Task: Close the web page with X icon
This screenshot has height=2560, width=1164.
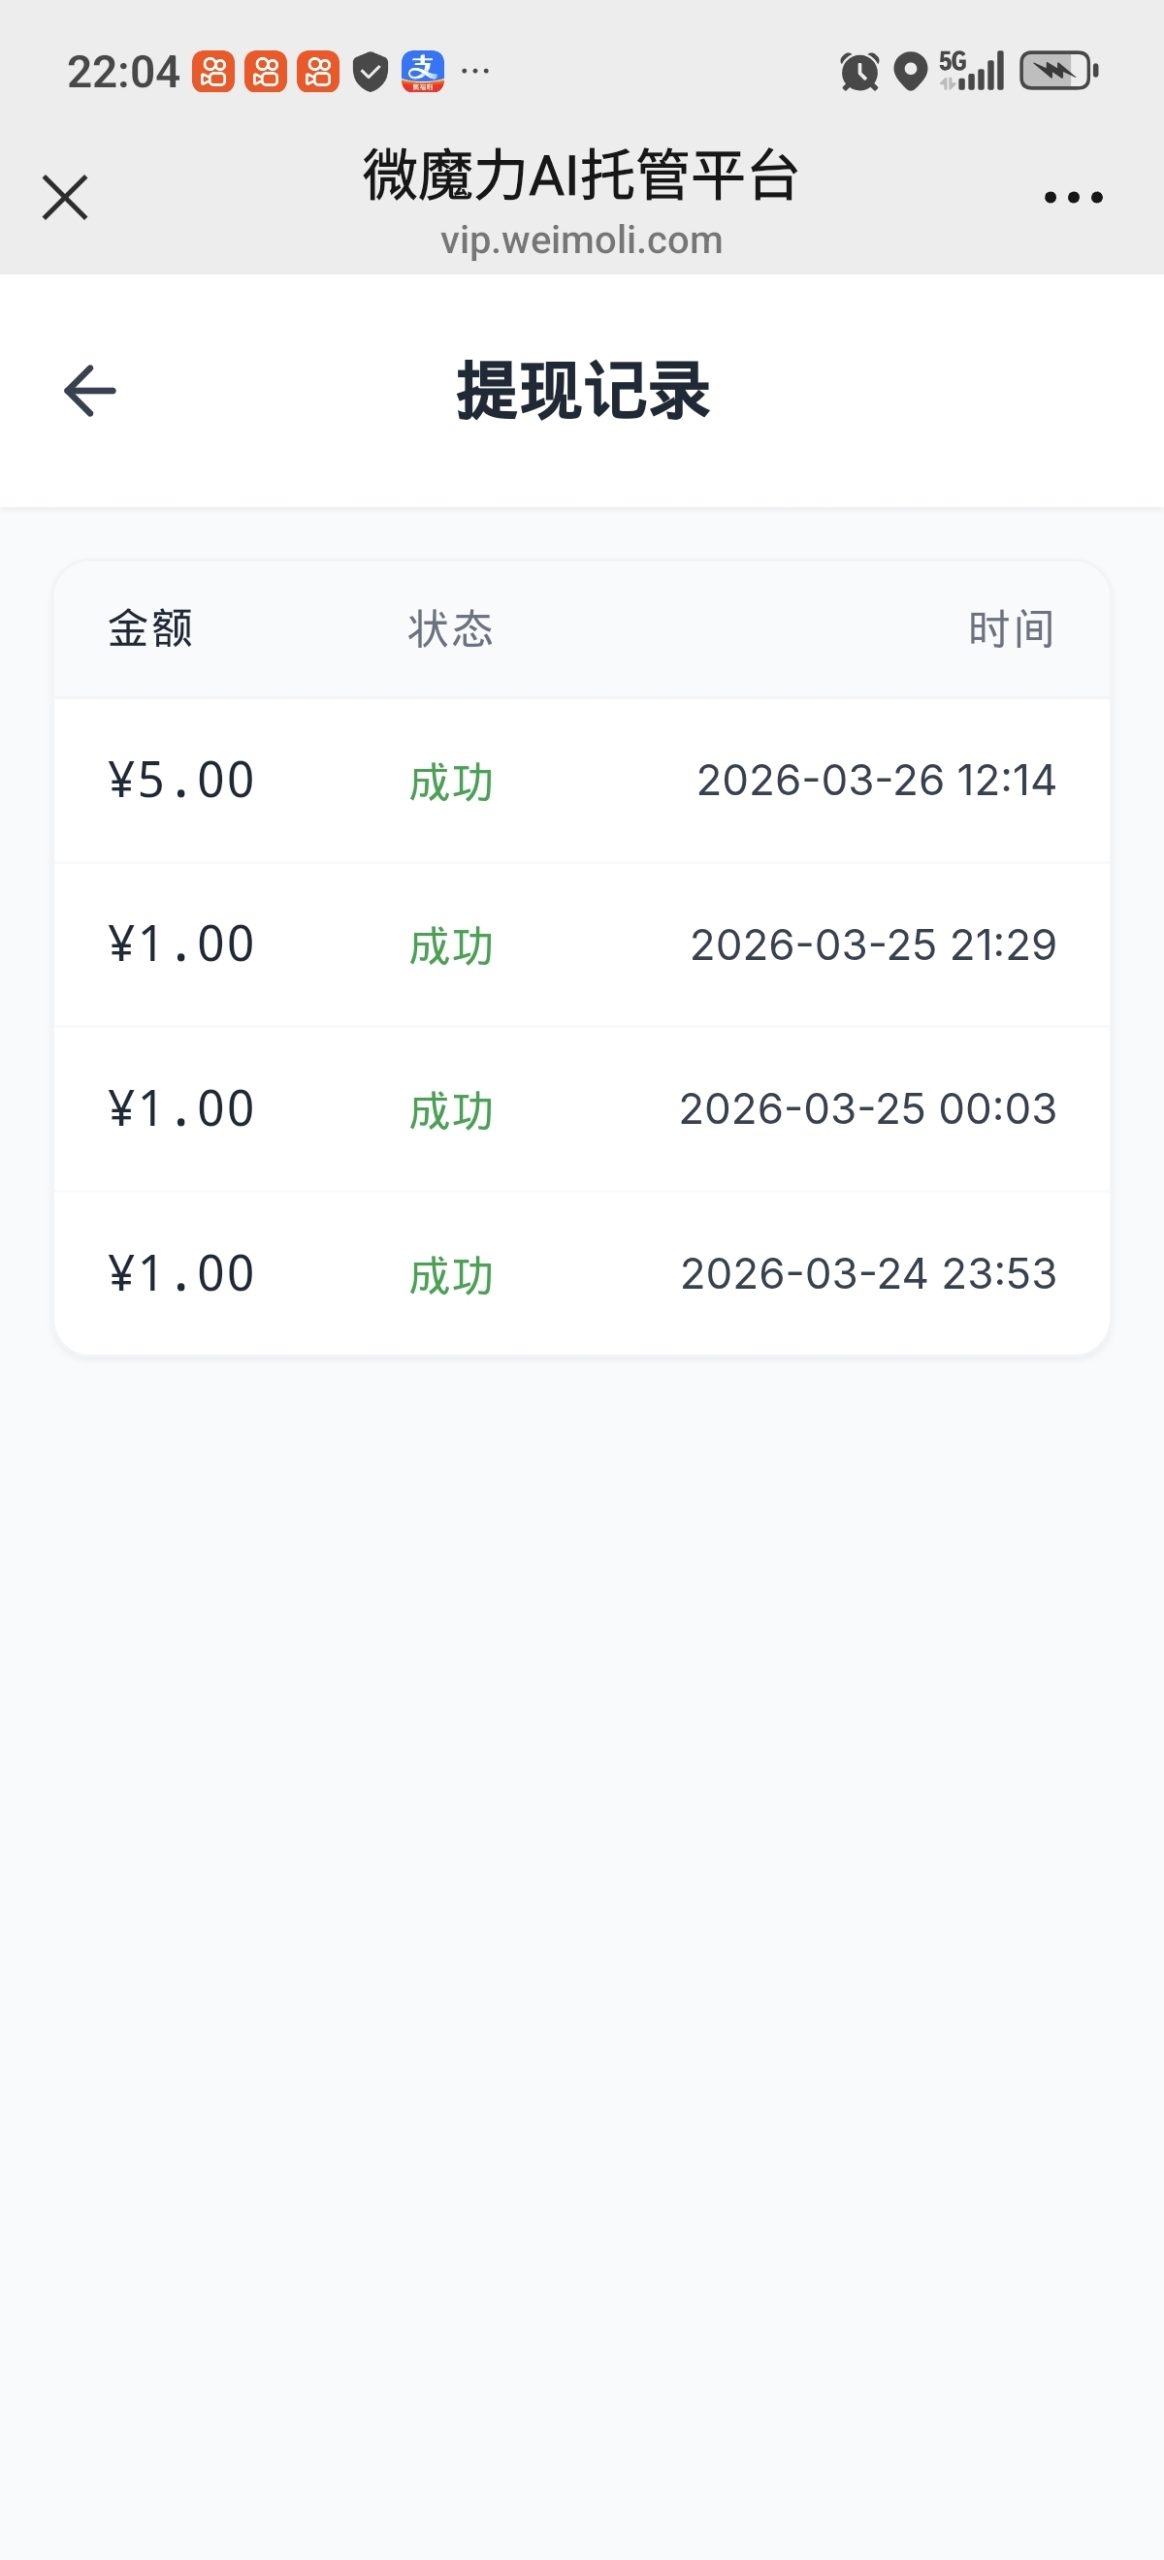Action: pos(65,197)
